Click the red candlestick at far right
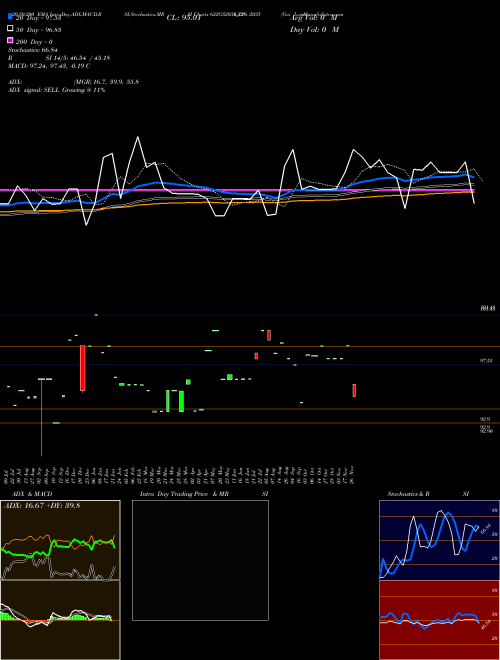The width and height of the screenshot is (500, 660). pos(354,390)
